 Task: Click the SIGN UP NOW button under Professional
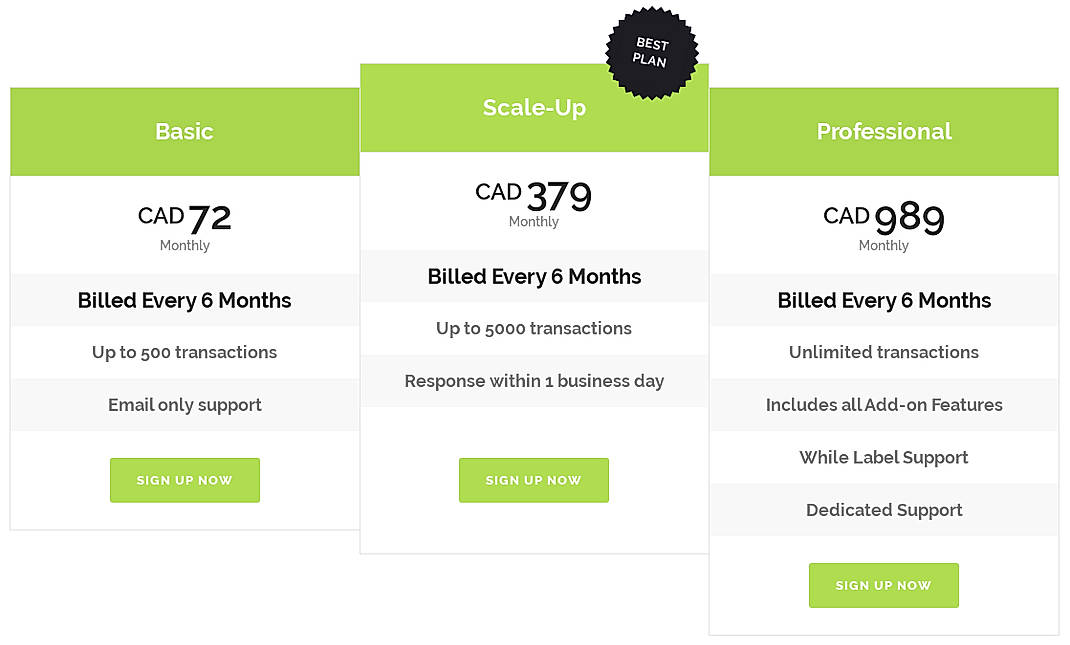coord(883,585)
